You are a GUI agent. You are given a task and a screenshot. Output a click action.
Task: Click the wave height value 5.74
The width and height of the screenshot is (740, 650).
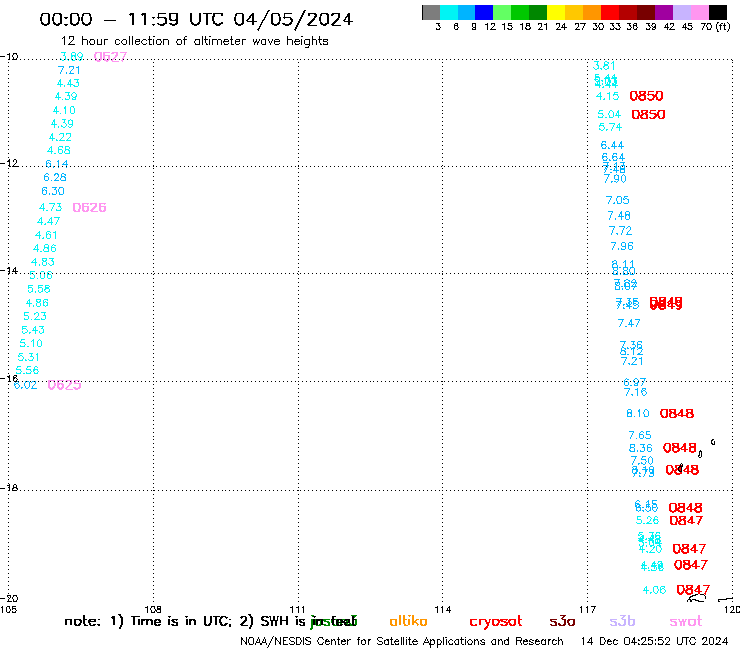[x=610, y=127]
